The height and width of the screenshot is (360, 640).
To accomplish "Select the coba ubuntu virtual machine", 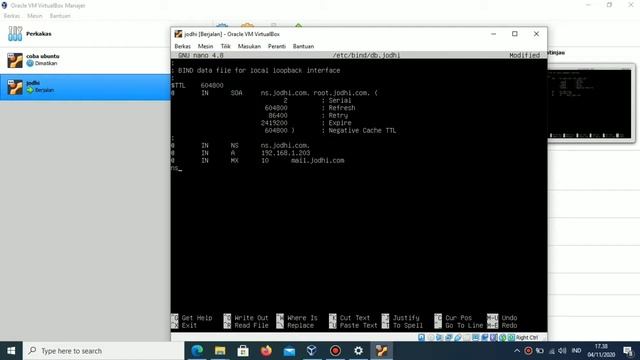I will 85,60.
